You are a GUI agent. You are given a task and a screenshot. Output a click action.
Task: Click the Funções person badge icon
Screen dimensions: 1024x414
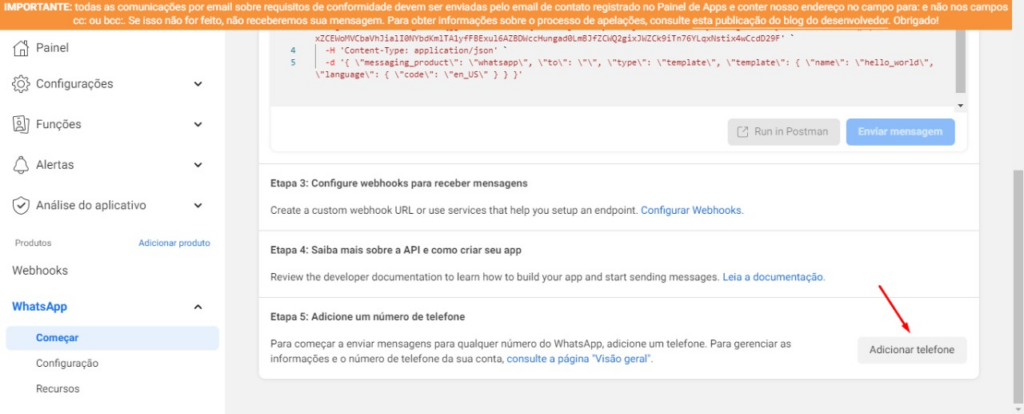(x=20, y=124)
